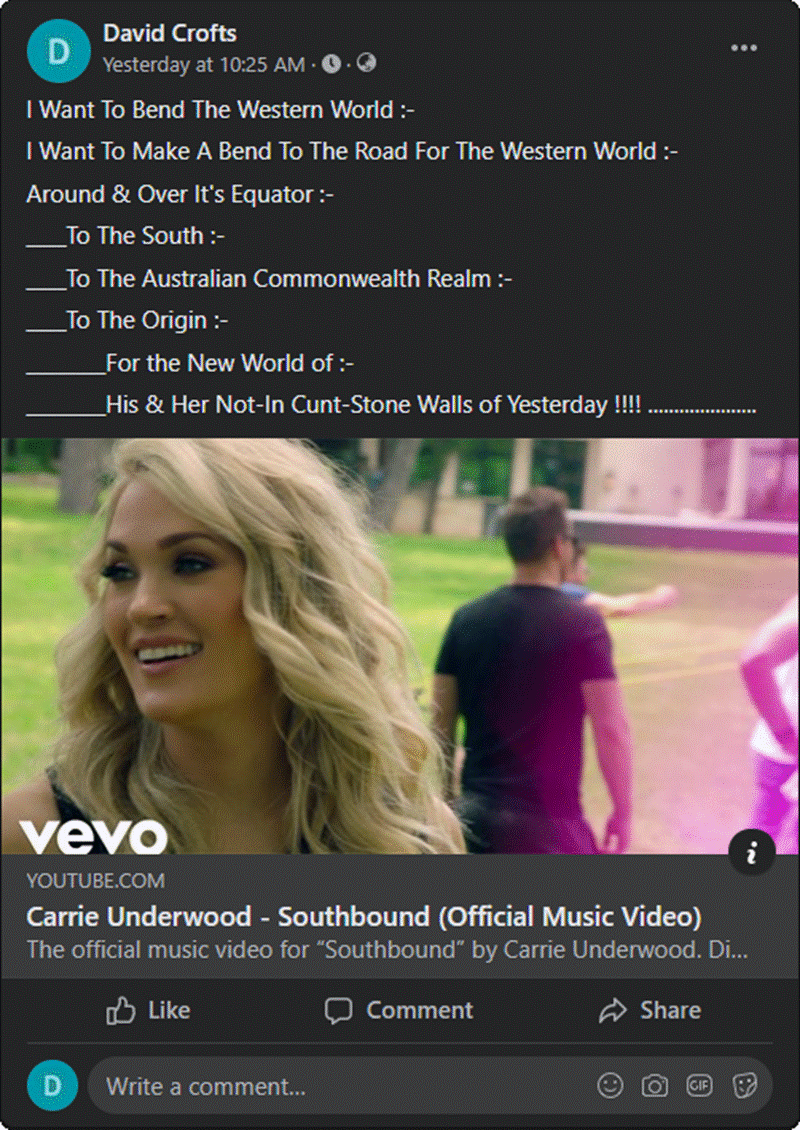Open the Carrie Underwood video thumbnail
The height and width of the screenshot is (1130, 800).
click(400, 646)
